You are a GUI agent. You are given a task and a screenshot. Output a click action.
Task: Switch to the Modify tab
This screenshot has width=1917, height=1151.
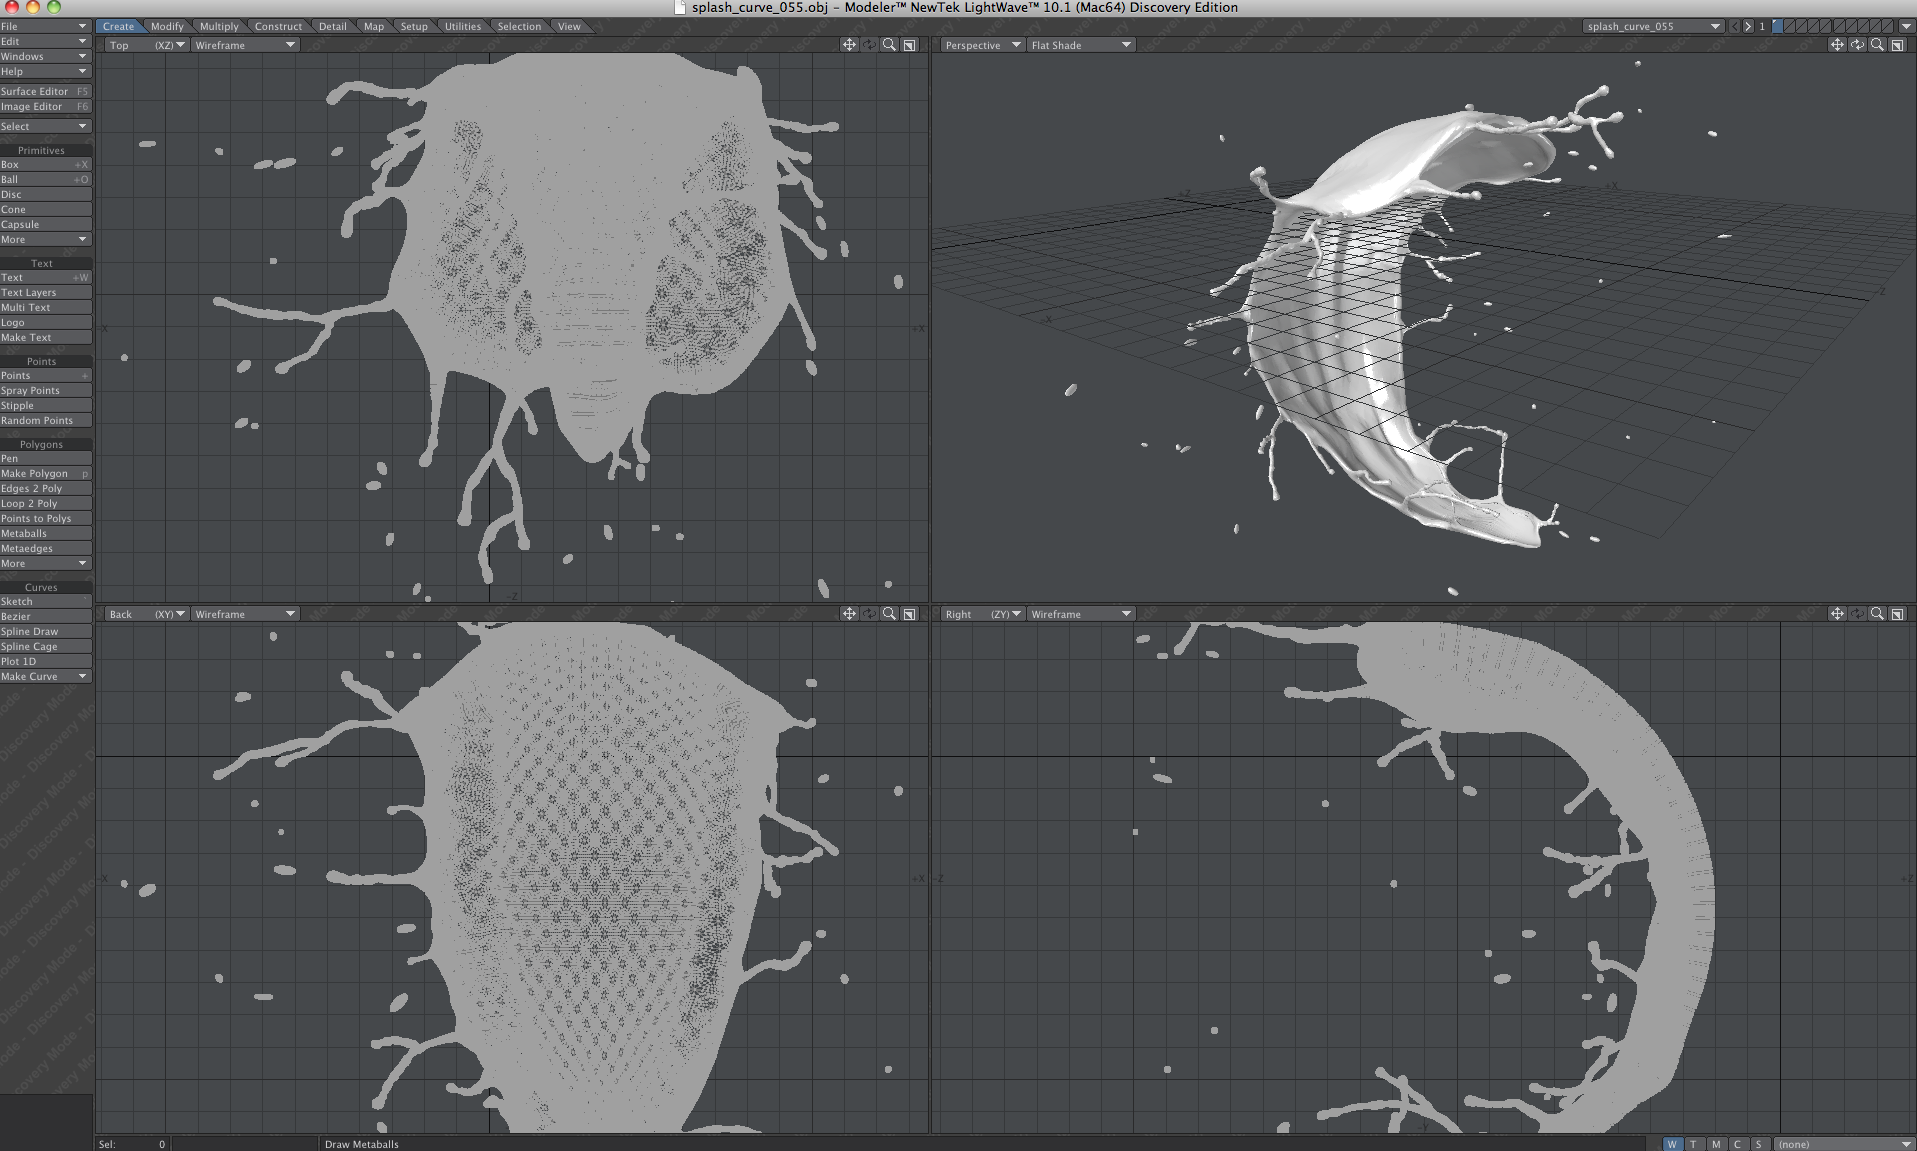pos(167,27)
